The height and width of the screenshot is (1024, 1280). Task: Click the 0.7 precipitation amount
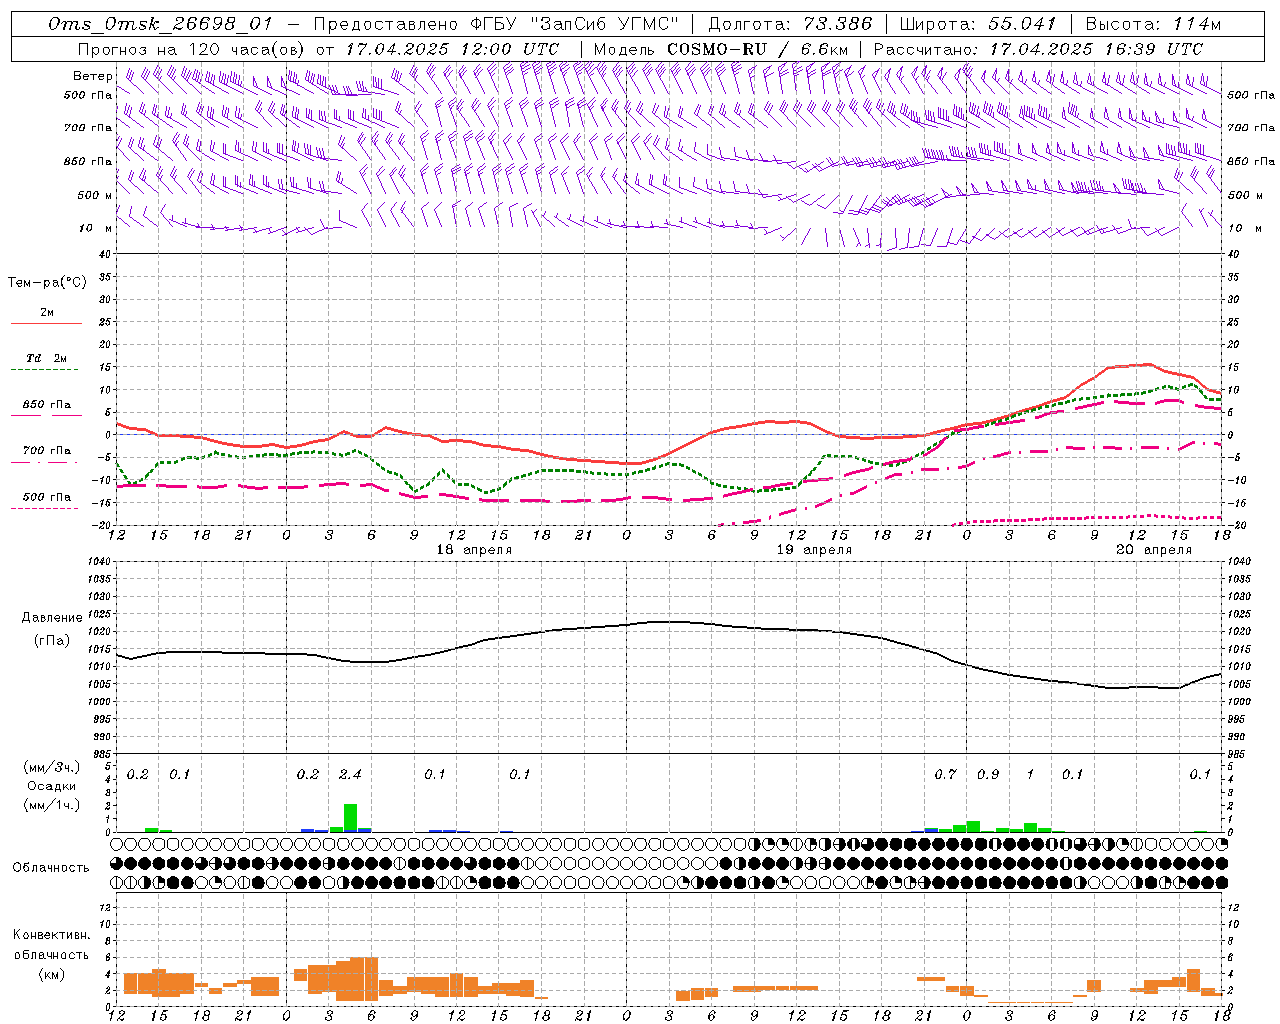(945, 775)
